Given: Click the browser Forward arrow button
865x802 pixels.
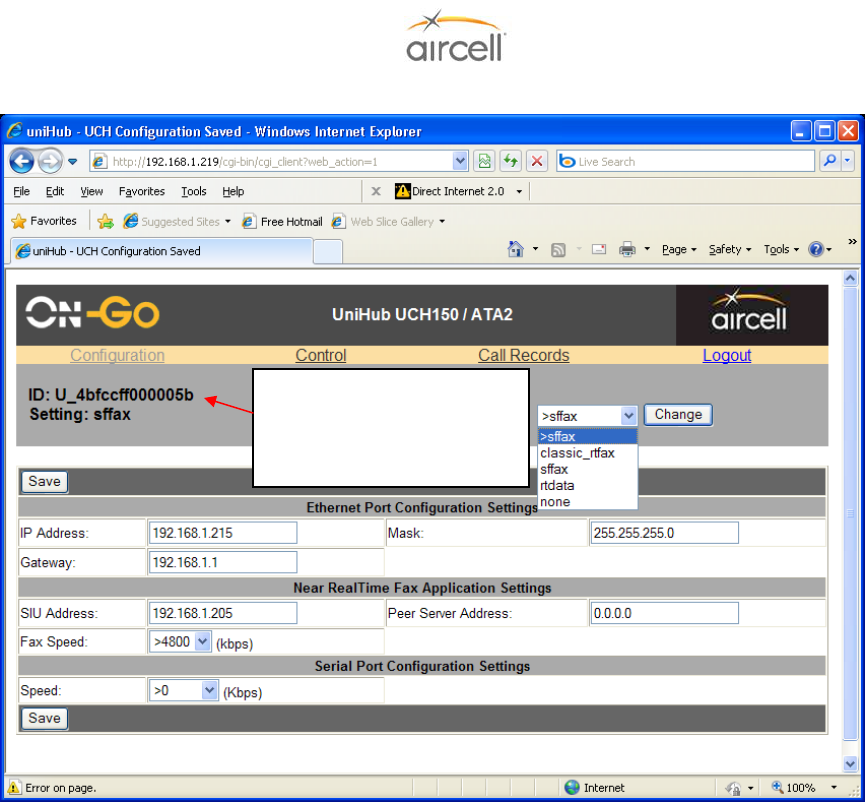Looking at the screenshot, I should coord(51,162).
